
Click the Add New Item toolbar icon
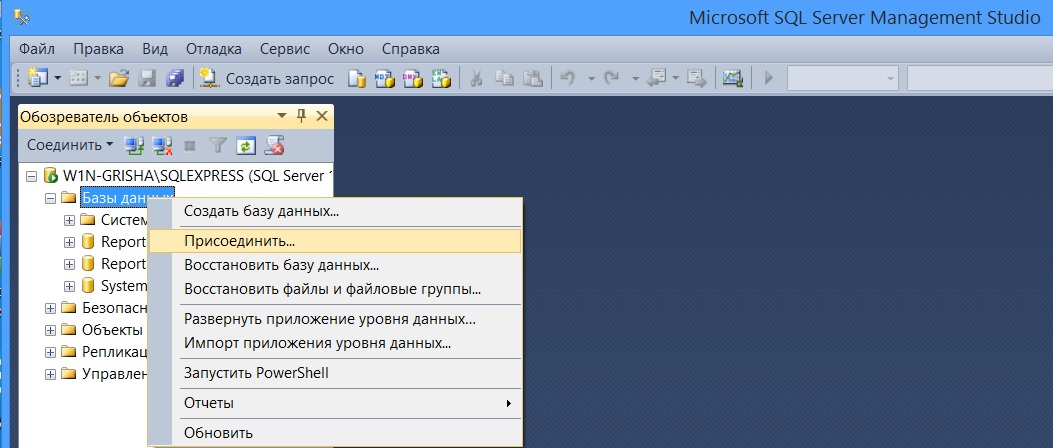pos(79,79)
